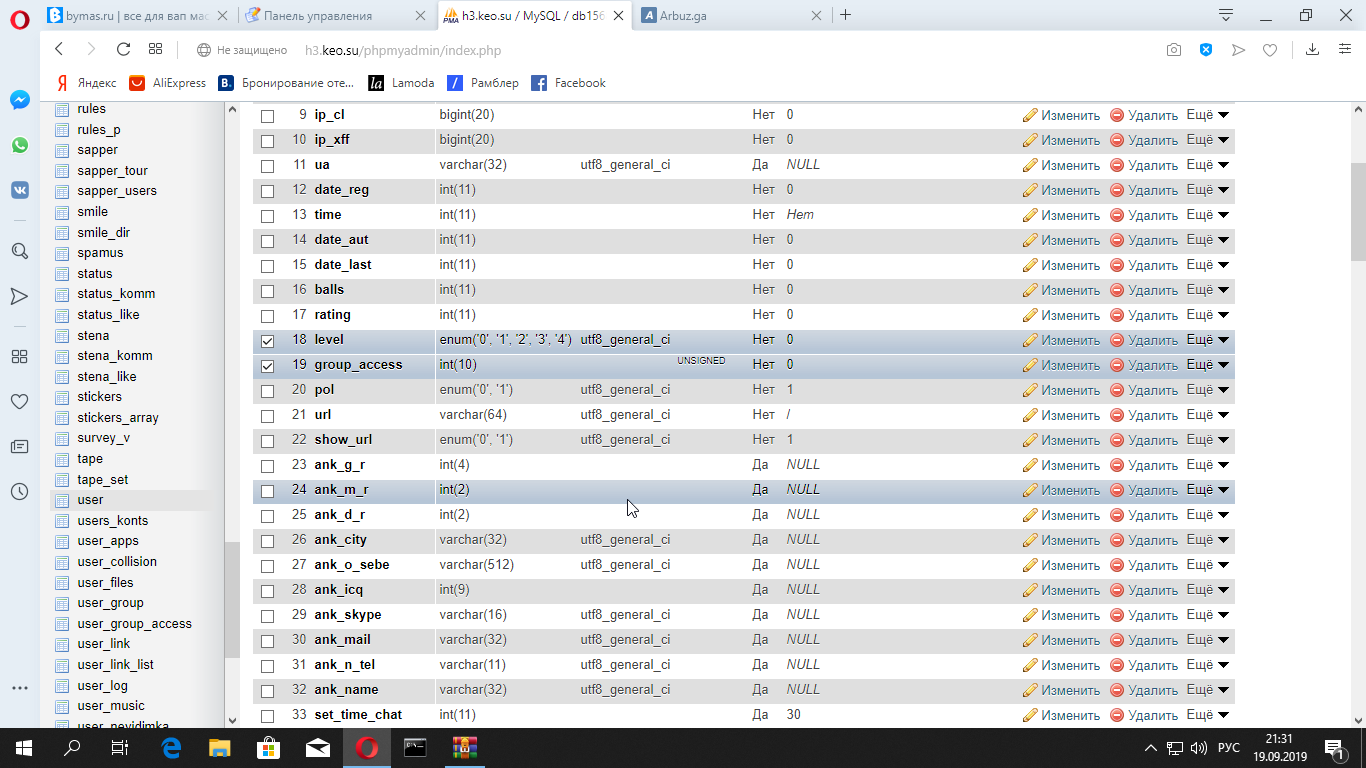
Task: Open the VK sidebar panel
Action: coord(19,190)
